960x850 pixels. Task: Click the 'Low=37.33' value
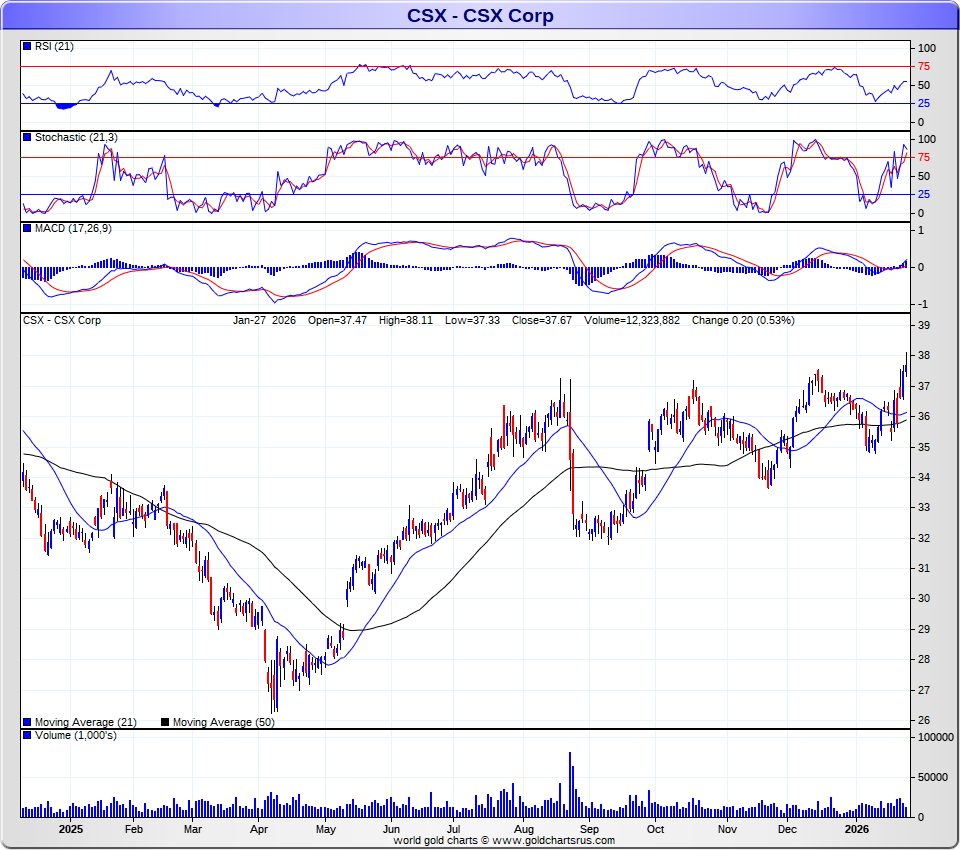[x=472, y=320]
